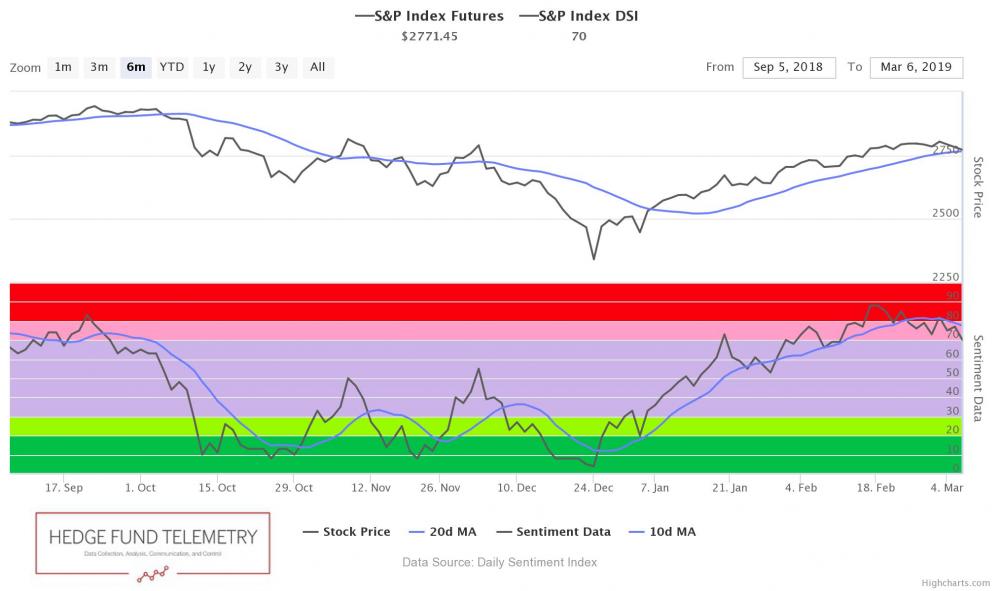
Task: Toggle the 20d MA legend series
Action: (x=443, y=532)
